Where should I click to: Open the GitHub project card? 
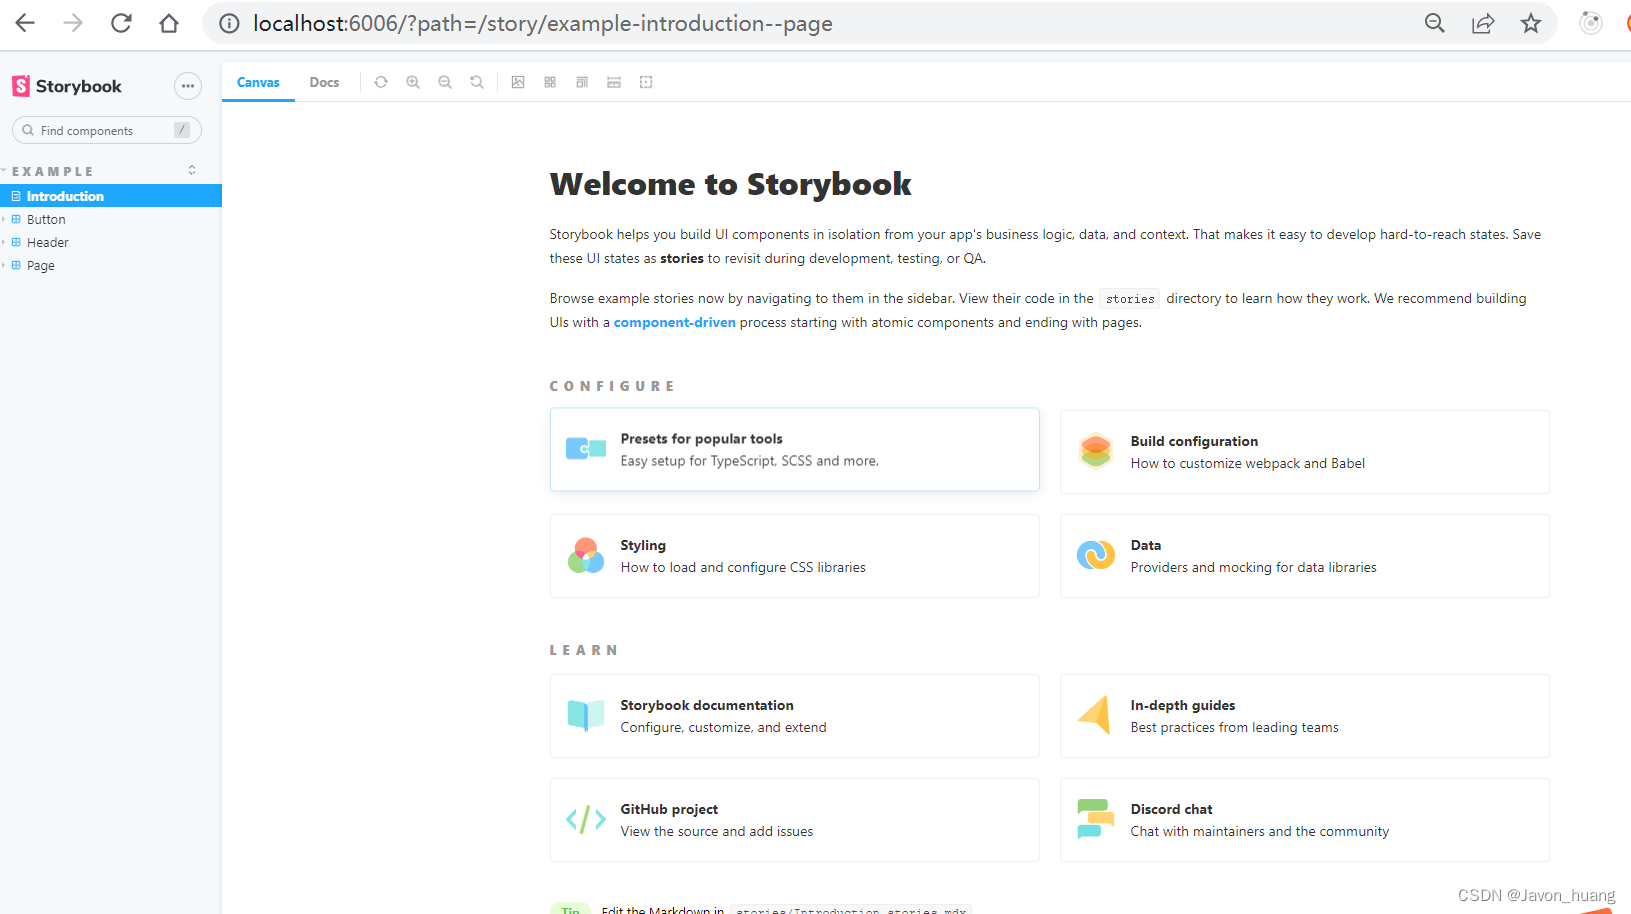click(x=794, y=820)
